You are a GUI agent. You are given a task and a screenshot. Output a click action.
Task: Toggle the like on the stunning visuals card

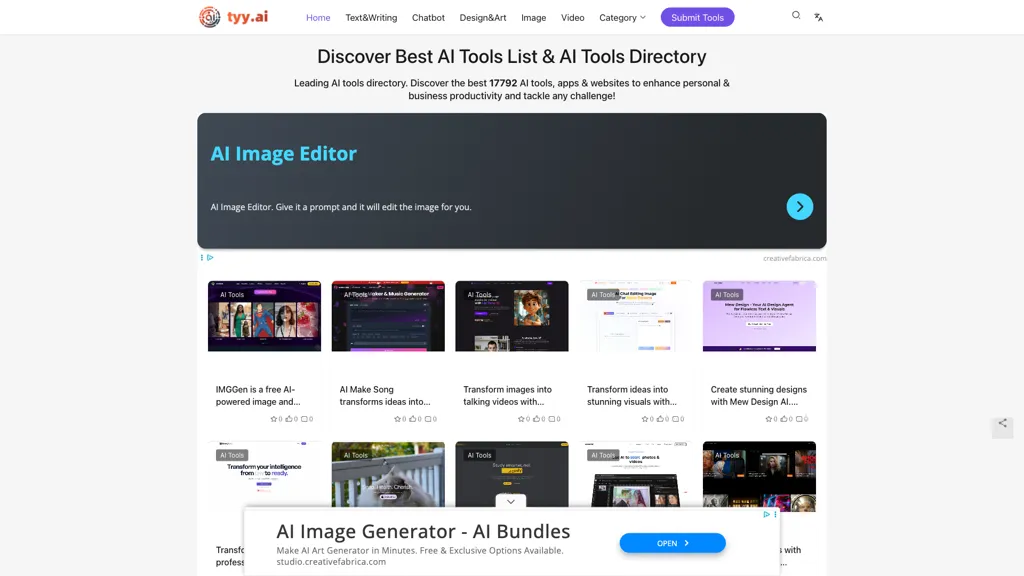pyautogui.click(x=662, y=418)
